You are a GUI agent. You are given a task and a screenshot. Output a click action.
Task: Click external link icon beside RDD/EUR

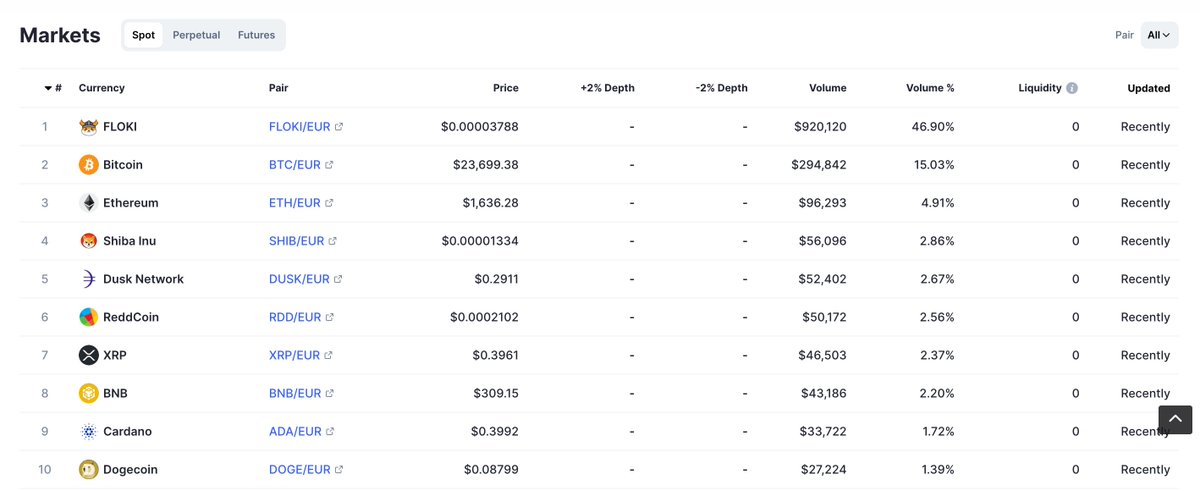coord(330,317)
